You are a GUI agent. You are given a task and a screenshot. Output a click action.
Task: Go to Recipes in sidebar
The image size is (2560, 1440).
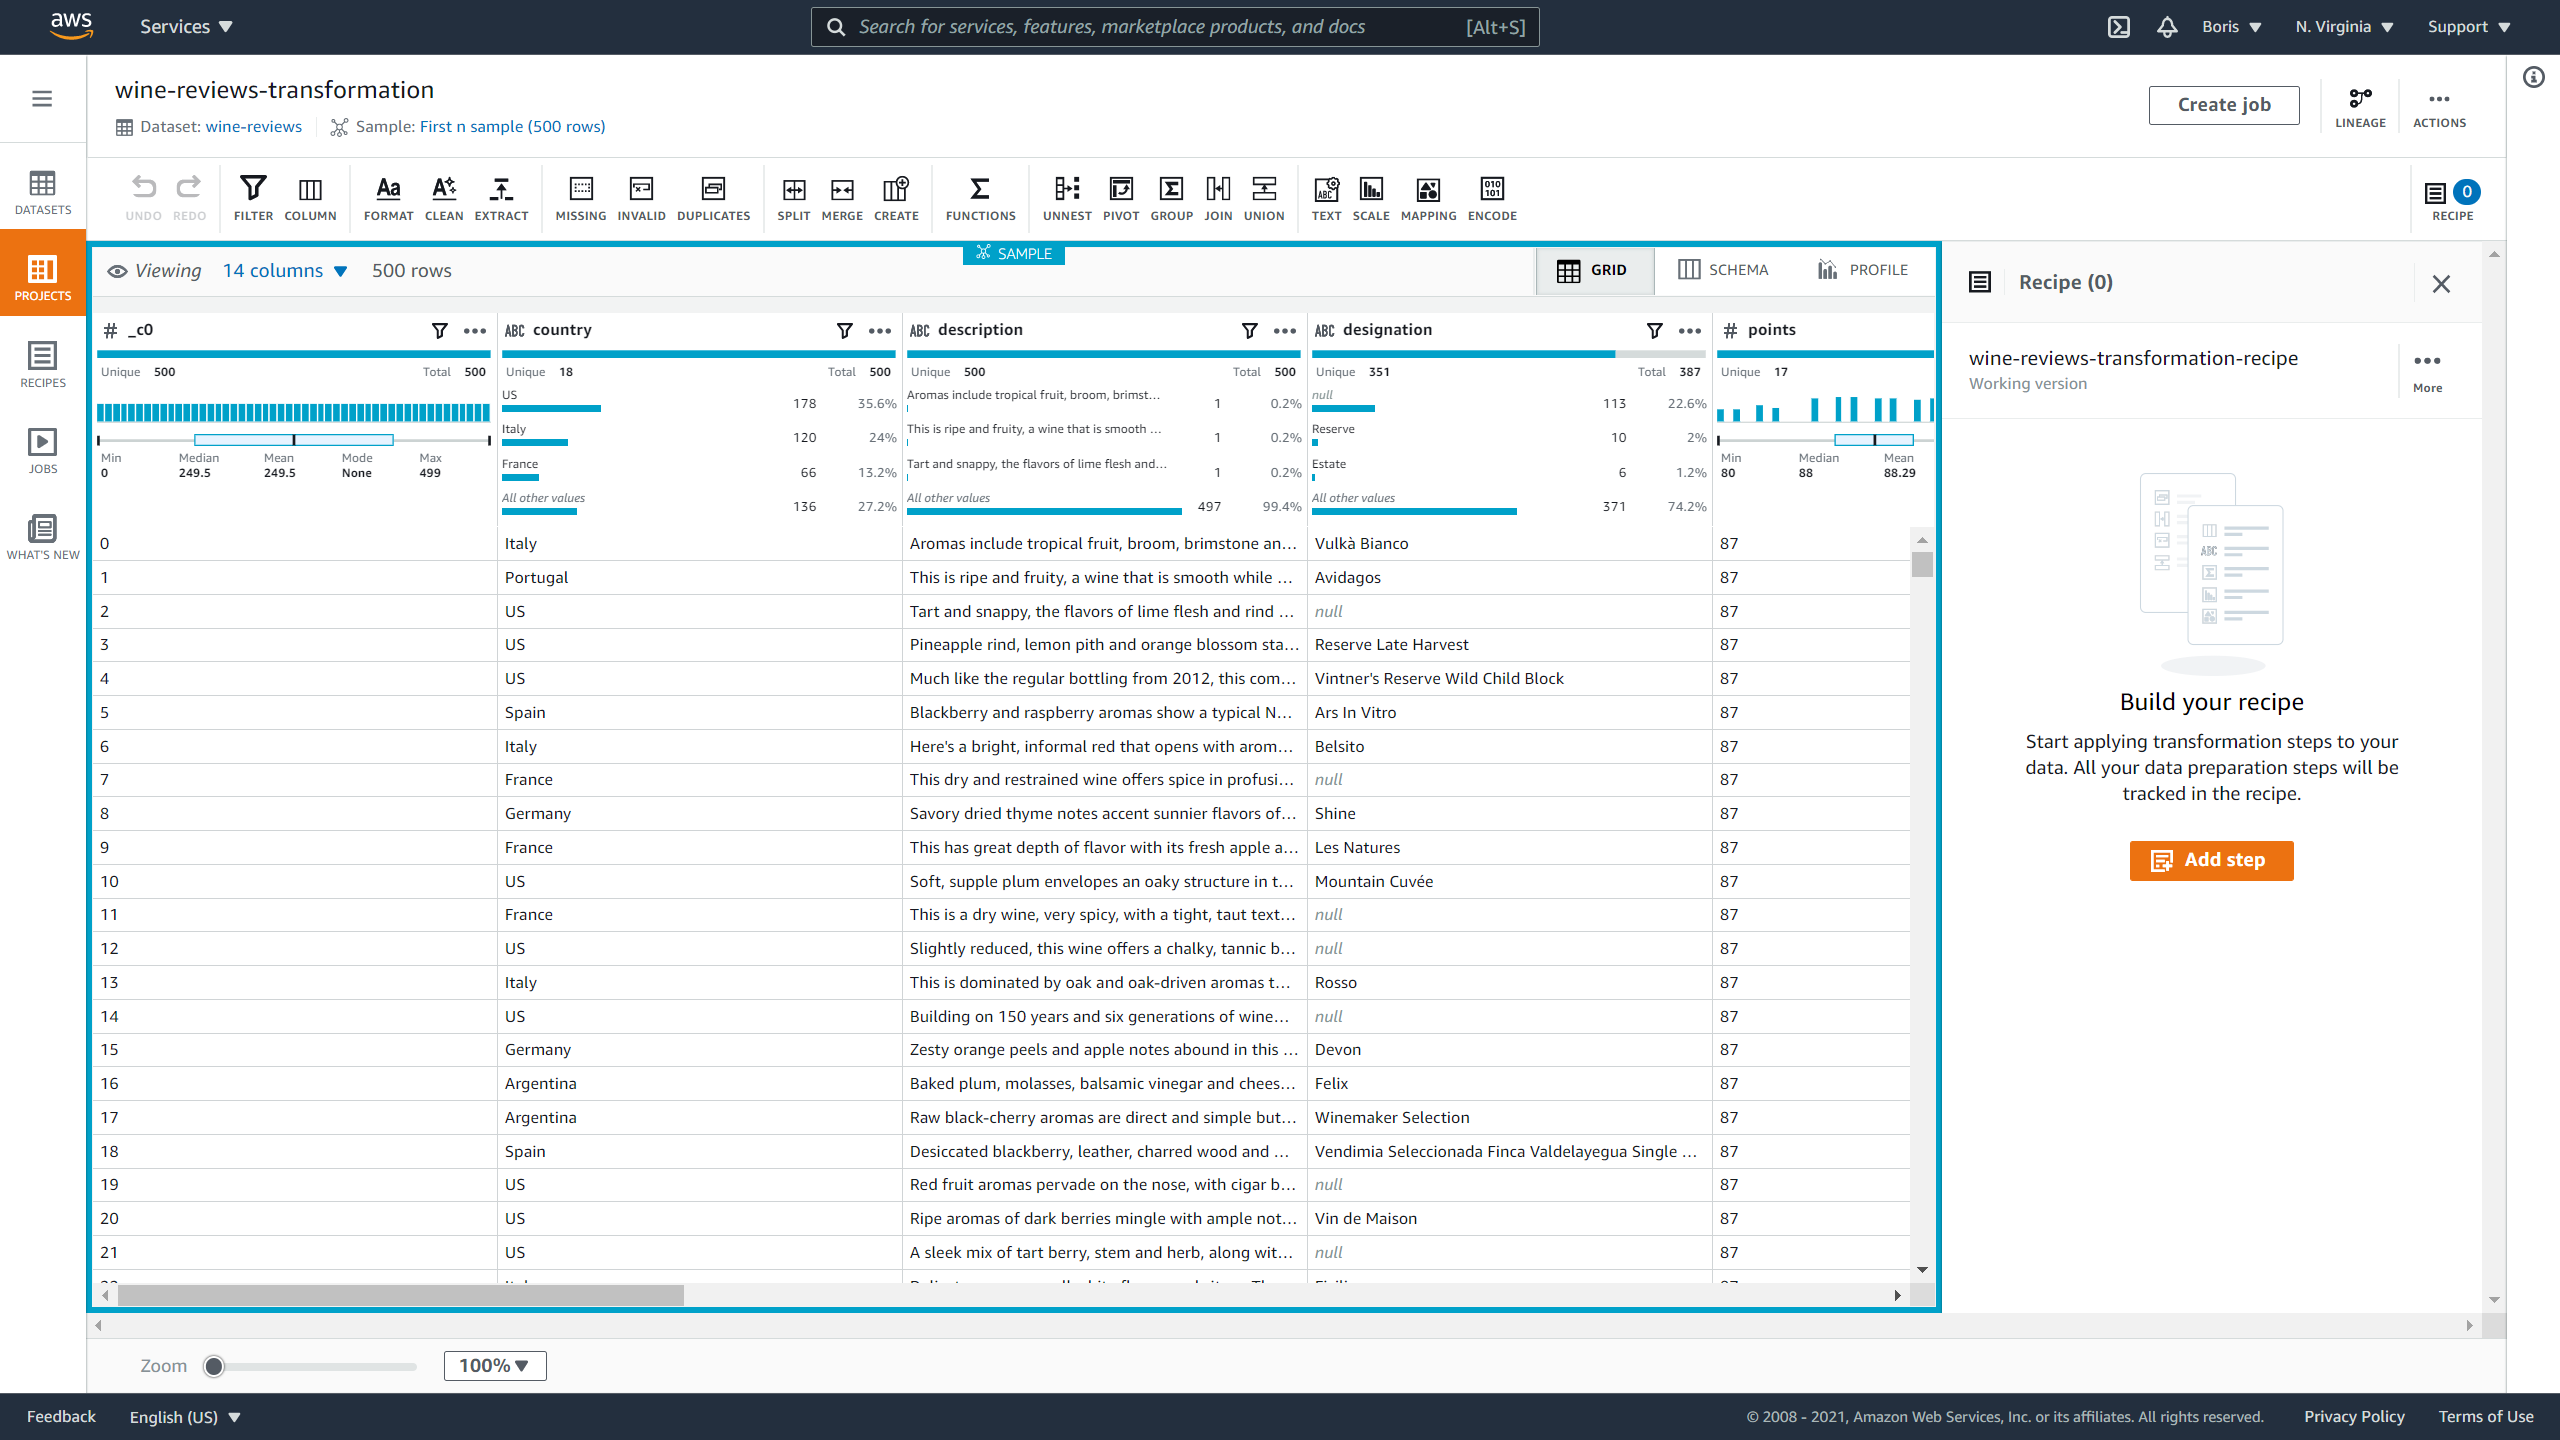pyautogui.click(x=43, y=365)
